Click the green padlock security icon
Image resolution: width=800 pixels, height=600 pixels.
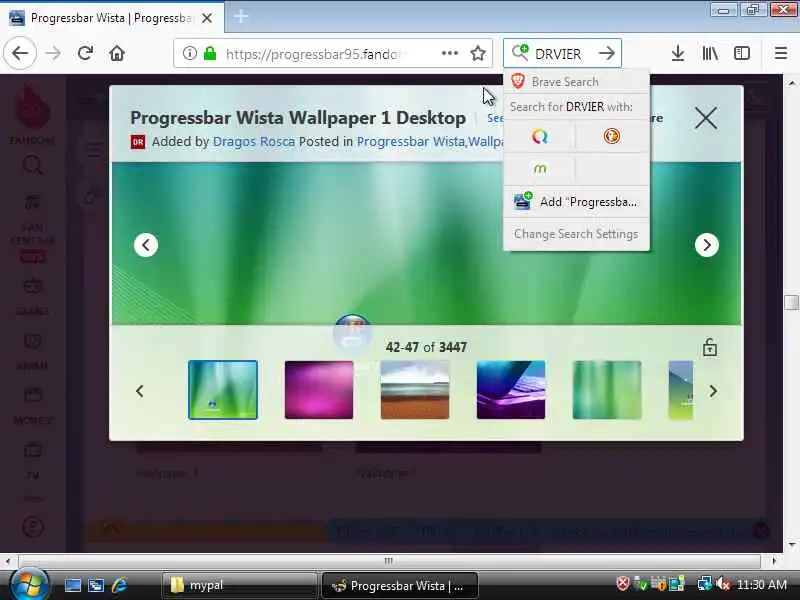[210, 53]
